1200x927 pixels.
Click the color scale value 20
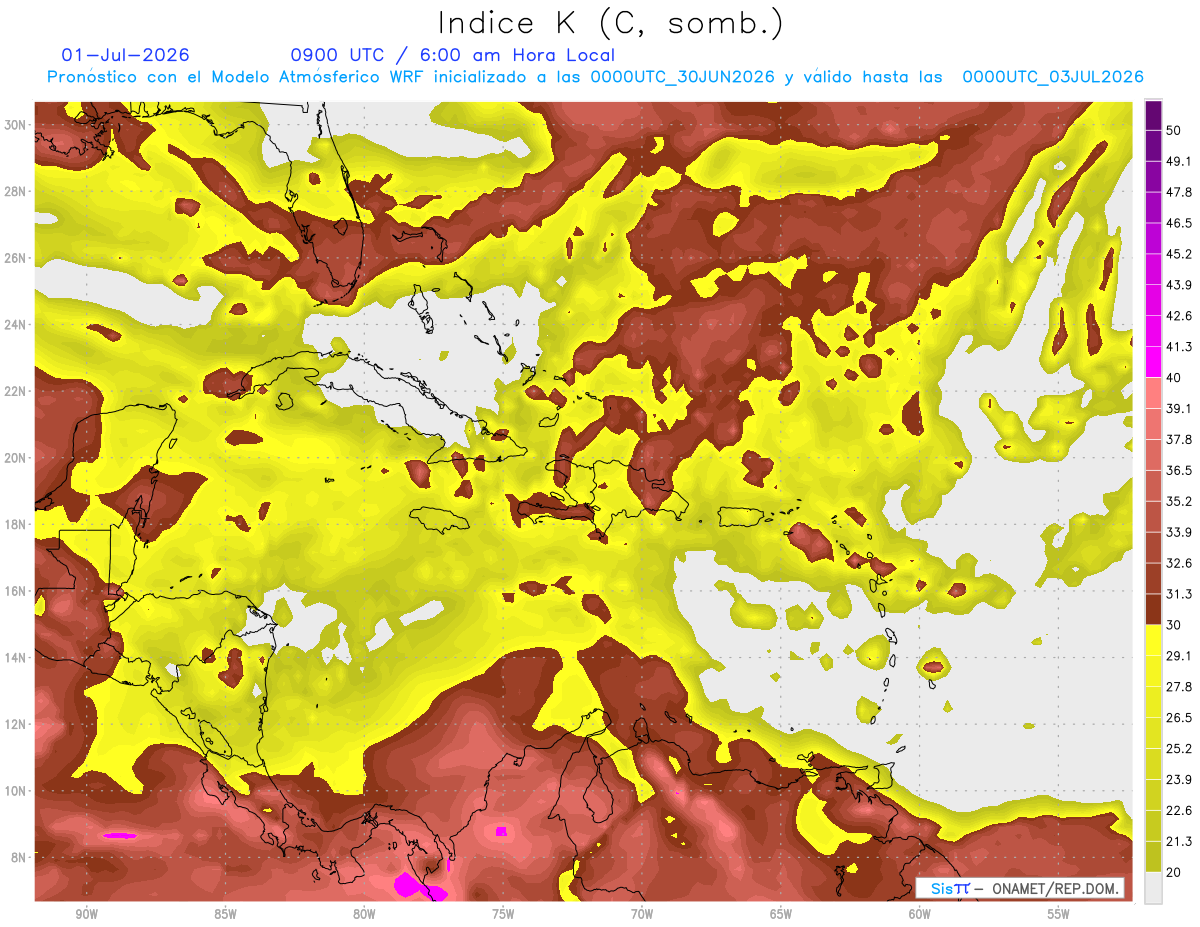coord(1174,873)
